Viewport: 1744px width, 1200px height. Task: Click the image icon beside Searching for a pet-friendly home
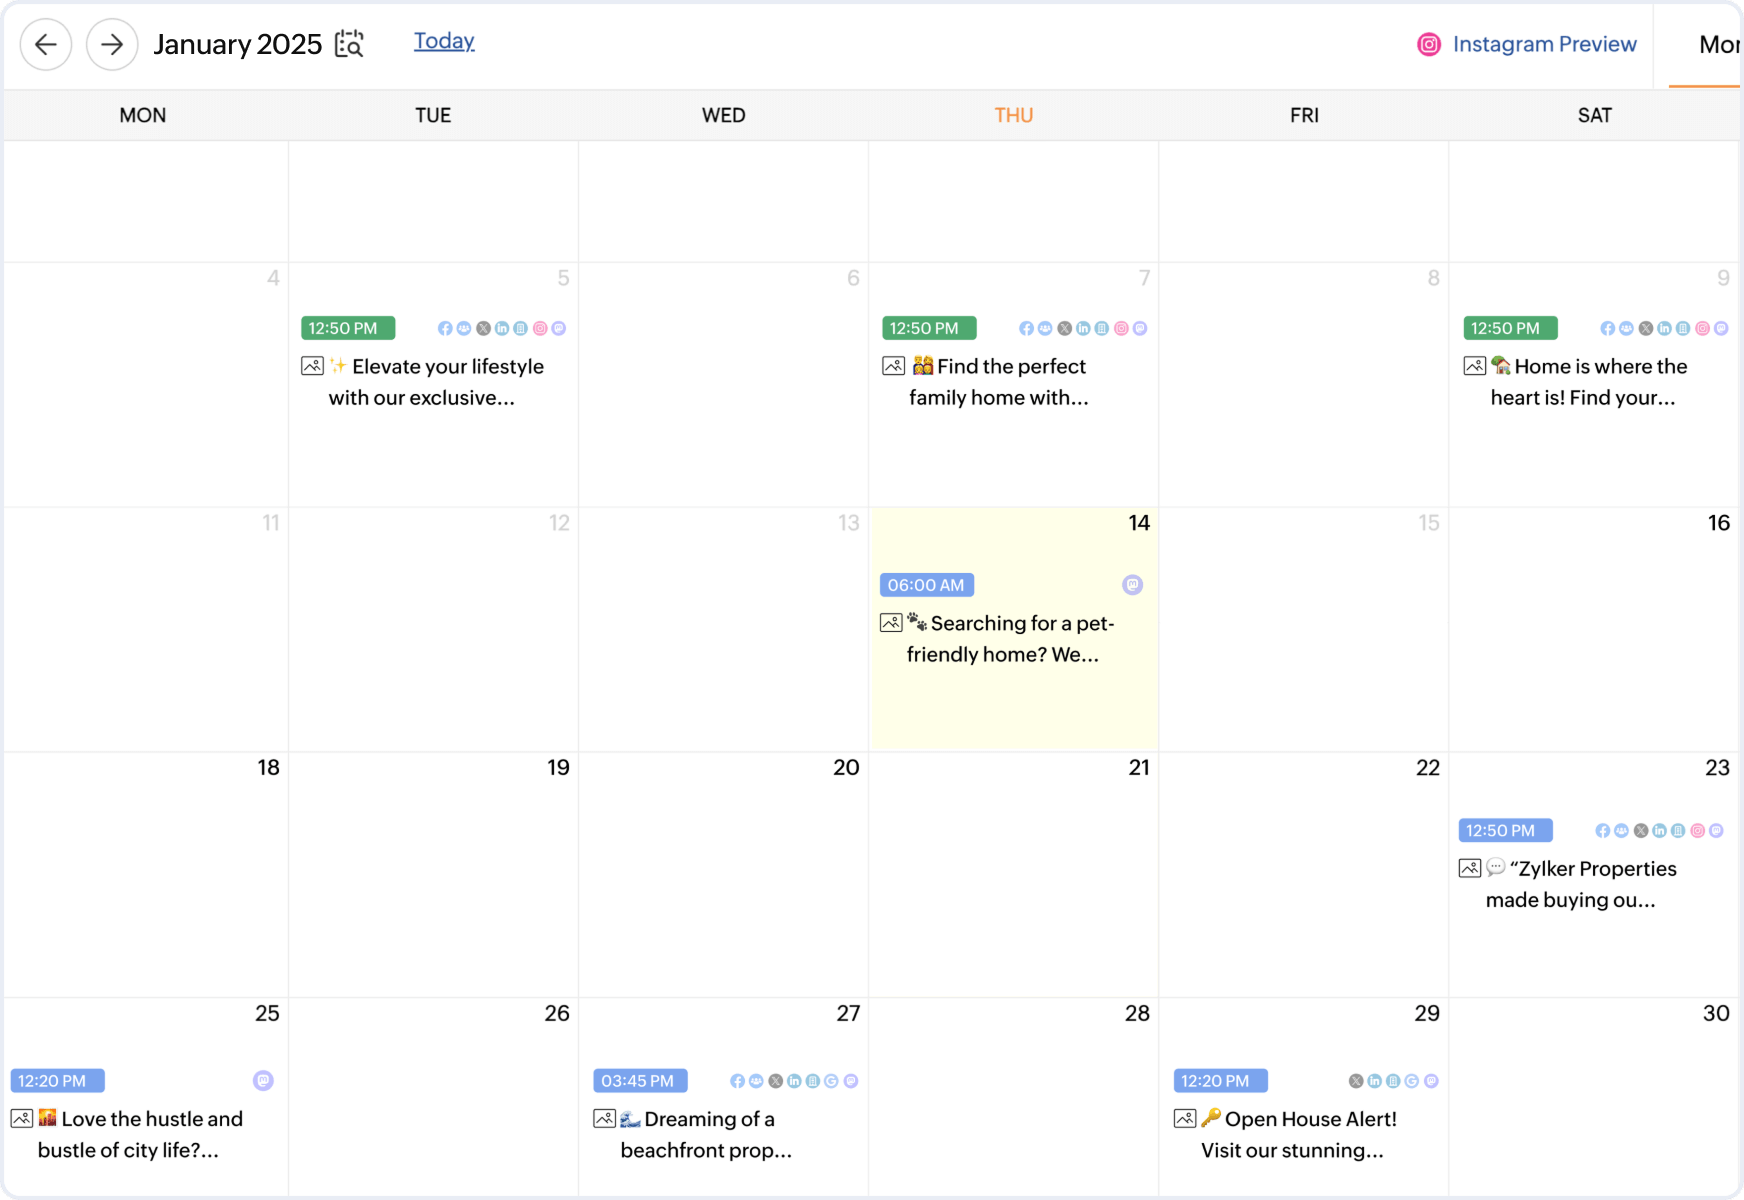point(891,623)
